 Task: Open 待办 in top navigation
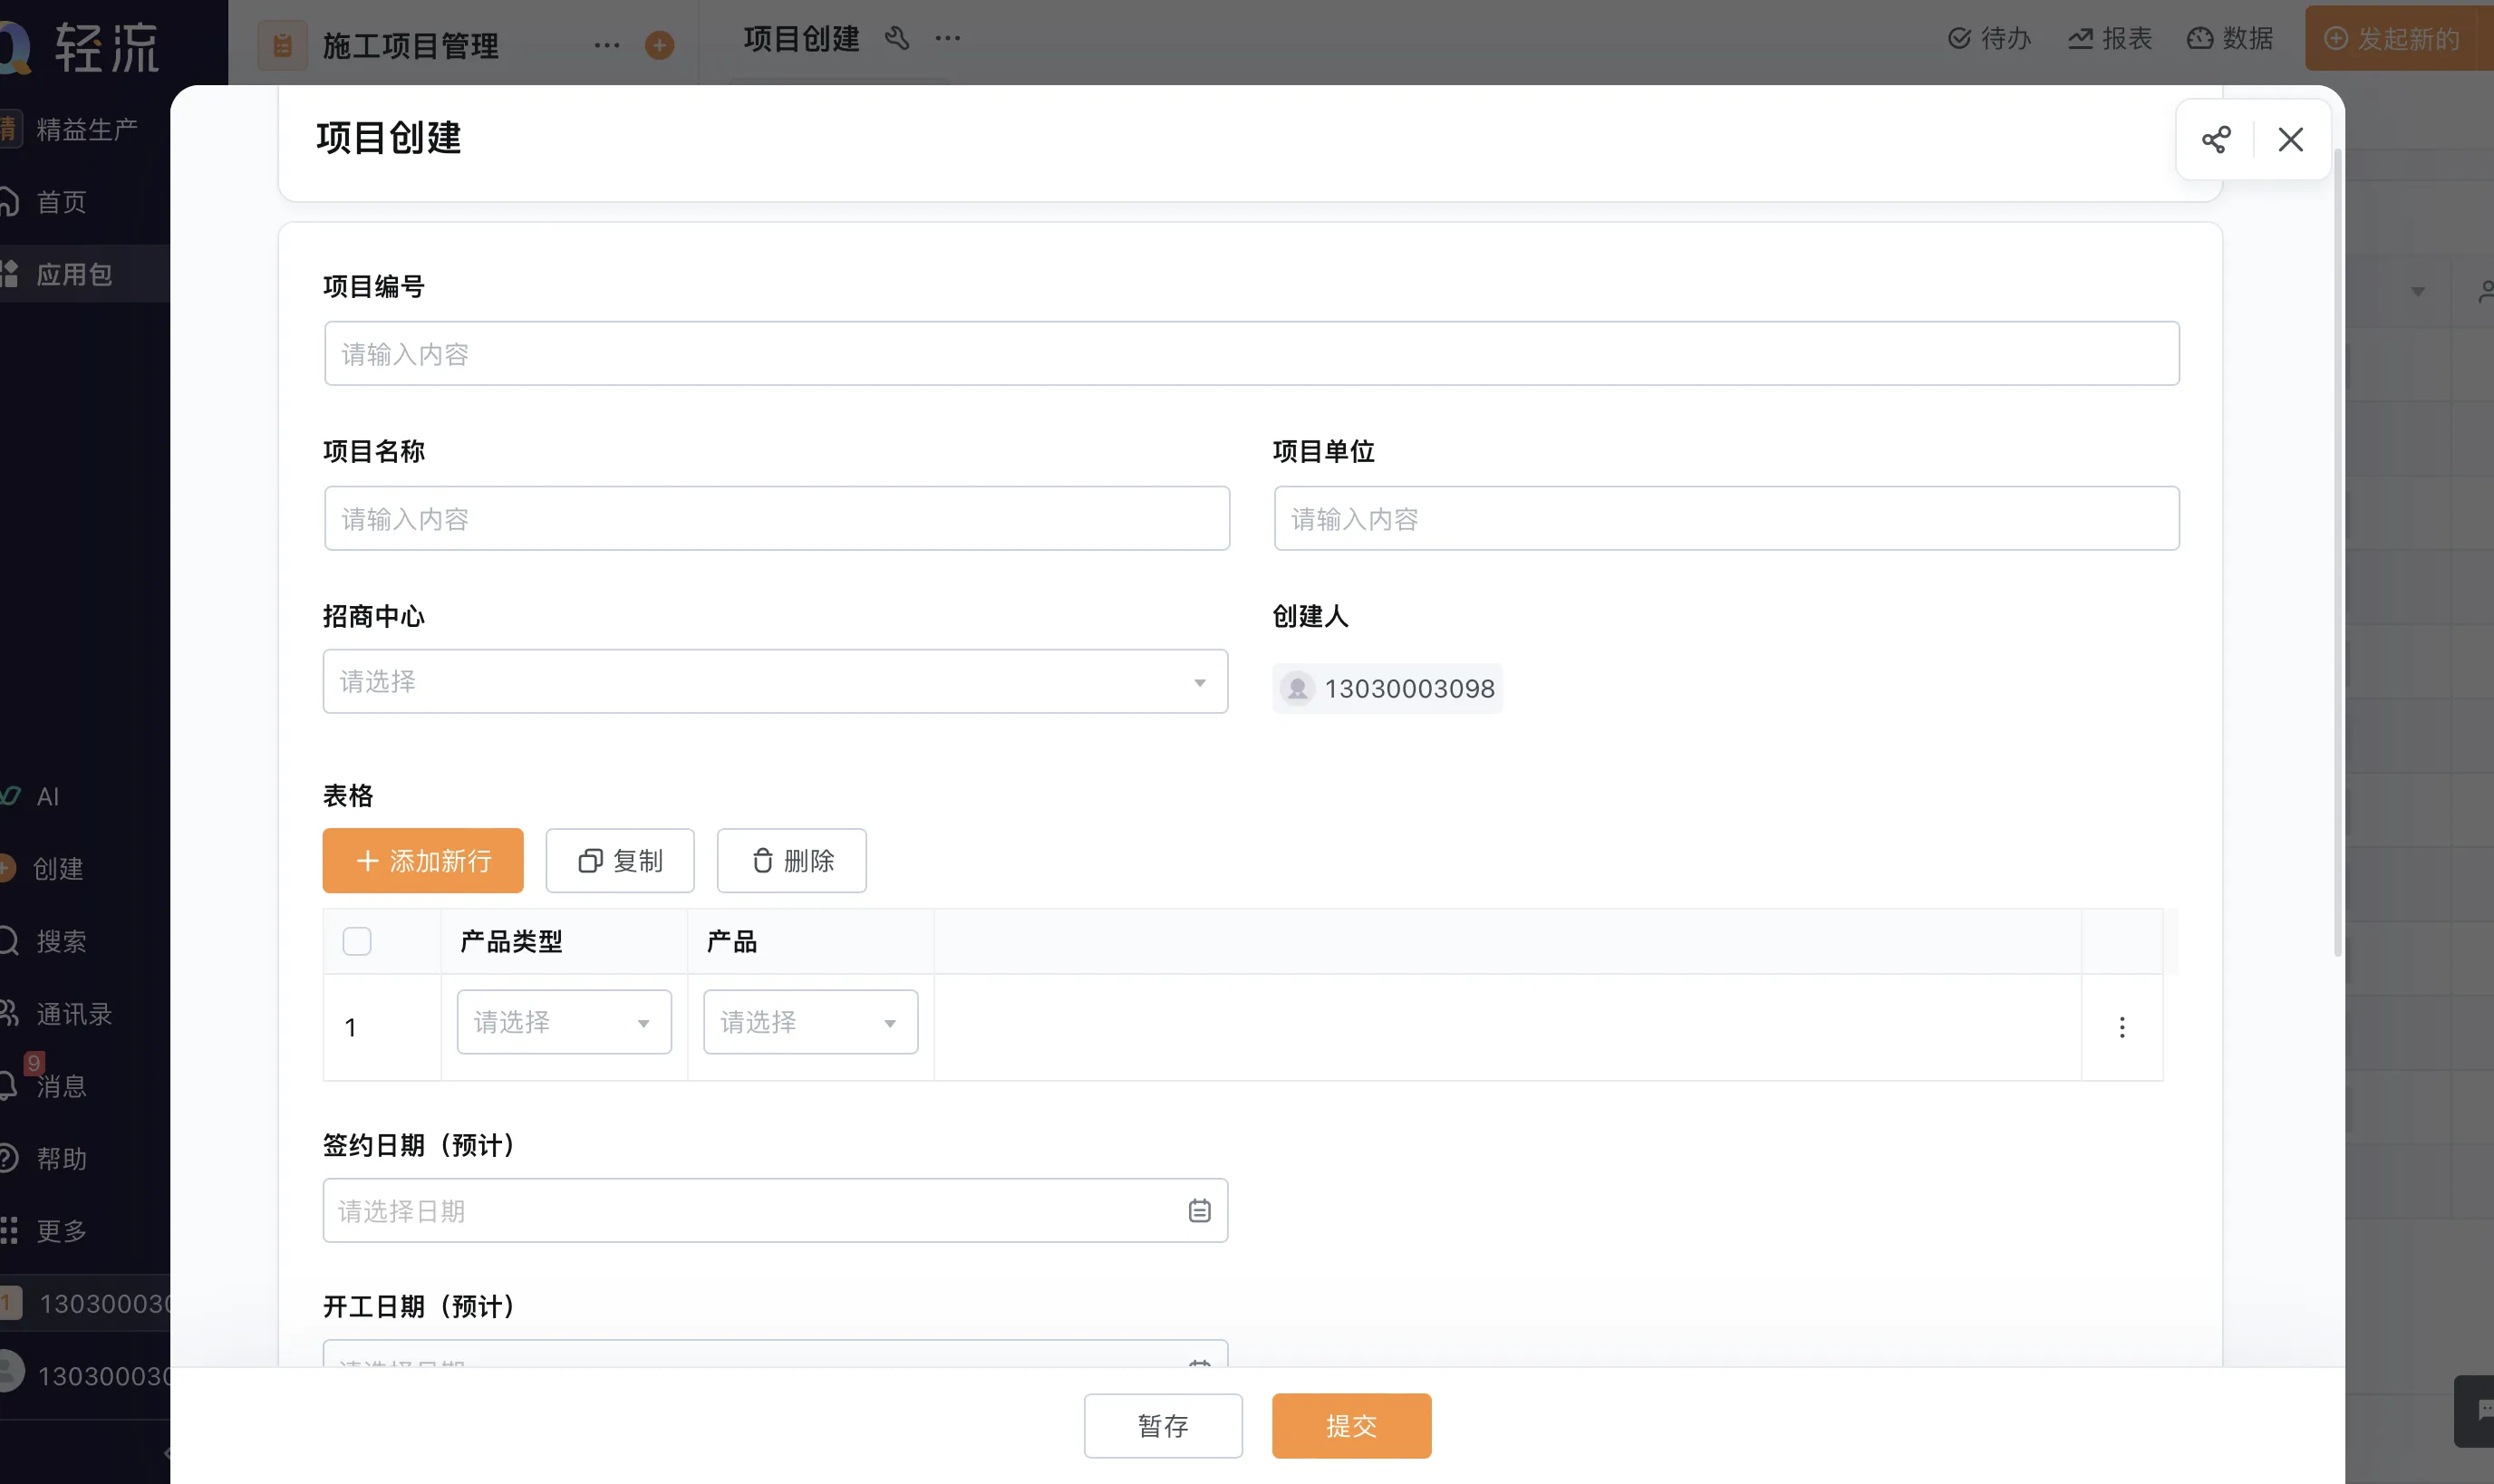pos(1989,39)
